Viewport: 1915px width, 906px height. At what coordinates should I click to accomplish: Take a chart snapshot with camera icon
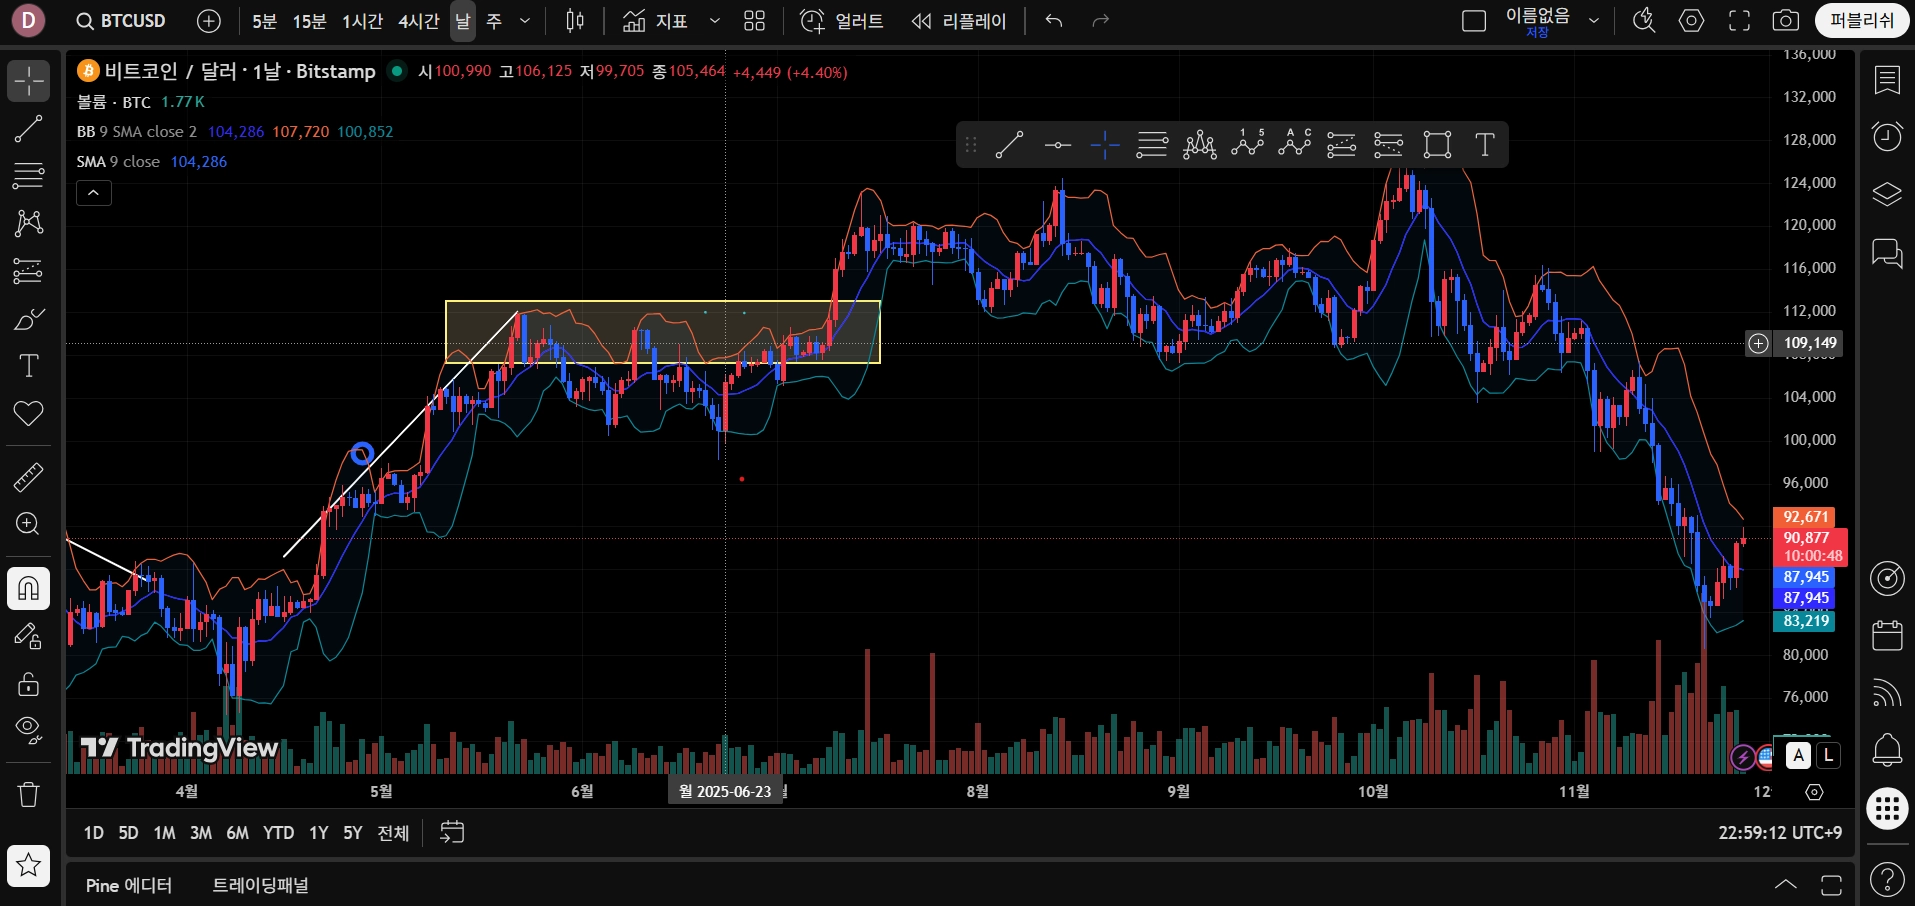click(1785, 21)
